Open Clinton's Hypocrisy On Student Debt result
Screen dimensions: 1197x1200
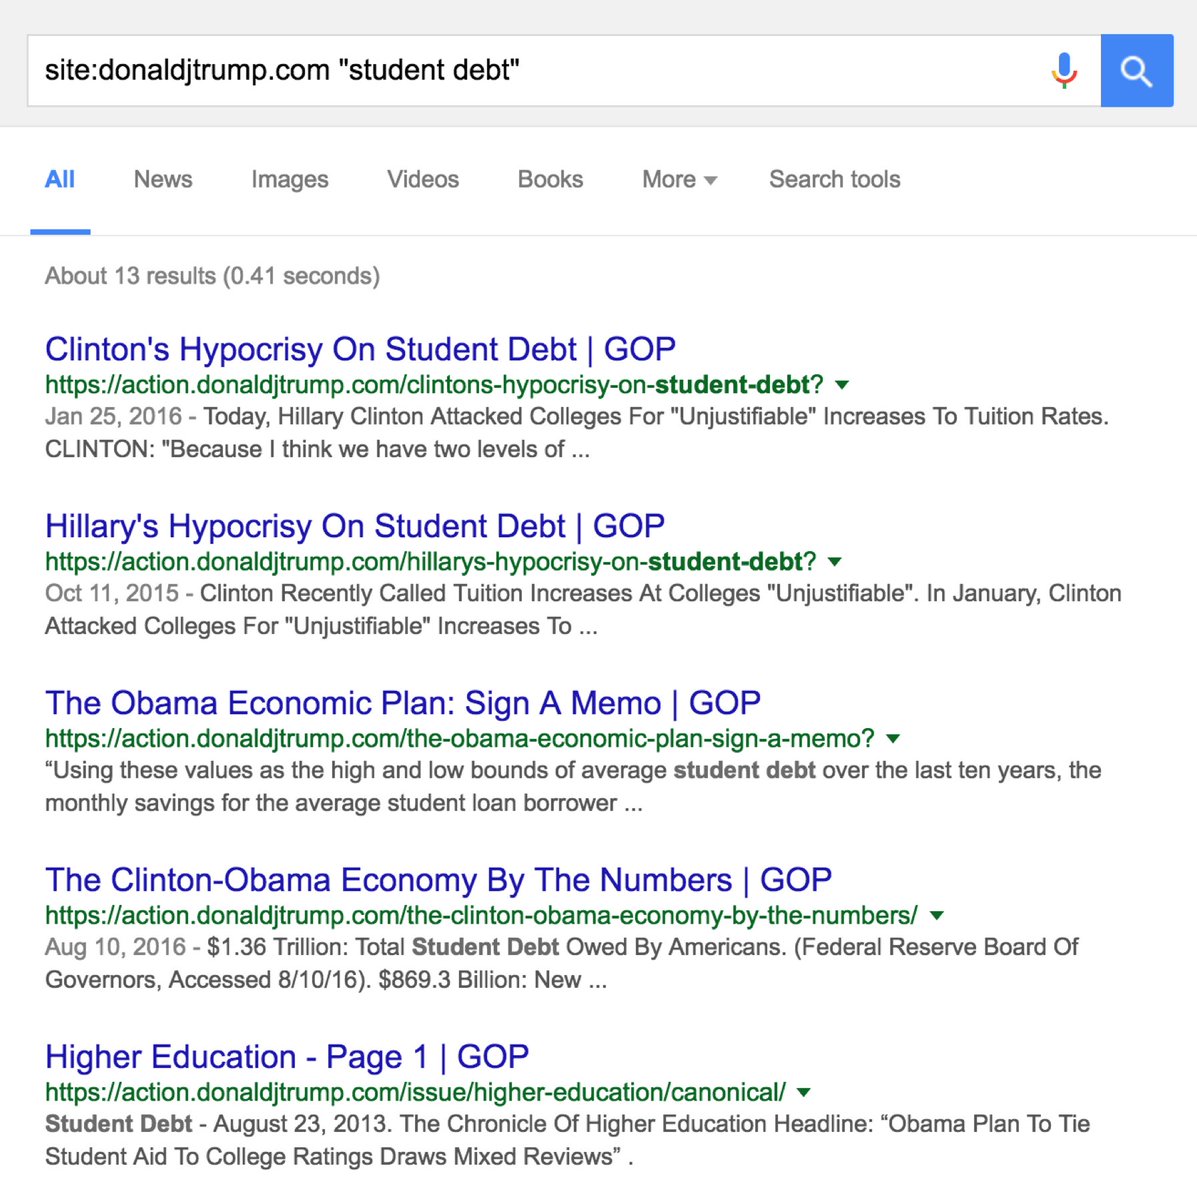click(361, 349)
